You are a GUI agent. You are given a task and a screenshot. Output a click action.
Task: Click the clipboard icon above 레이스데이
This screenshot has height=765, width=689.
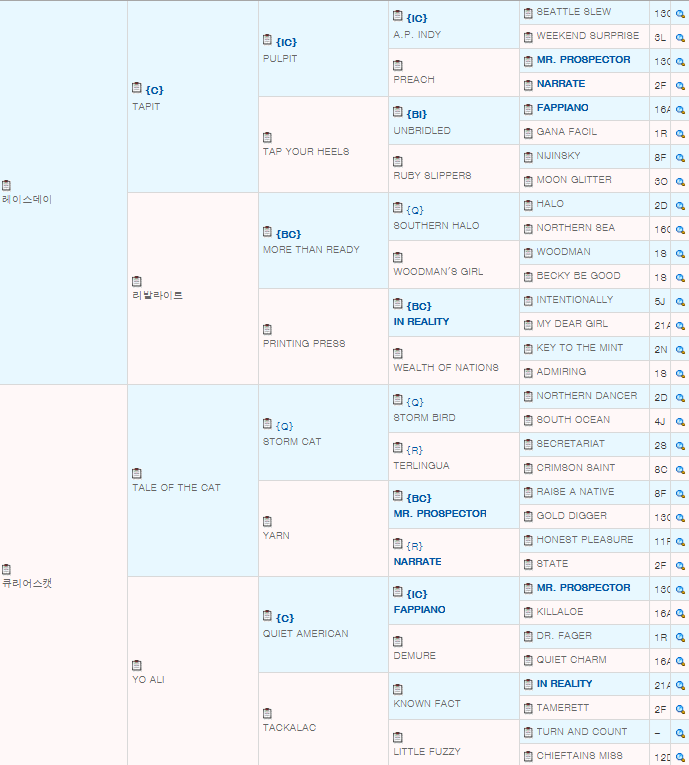pyautogui.click(x=6, y=185)
